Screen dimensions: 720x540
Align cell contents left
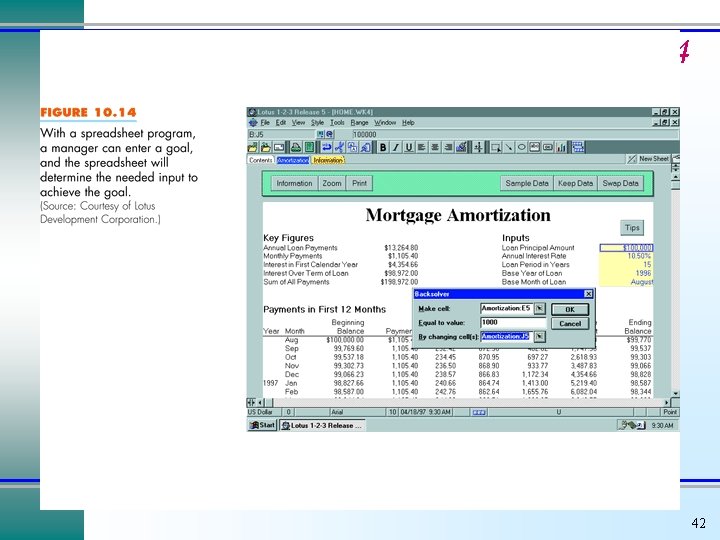pyautogui.click(x=422, y=147)
